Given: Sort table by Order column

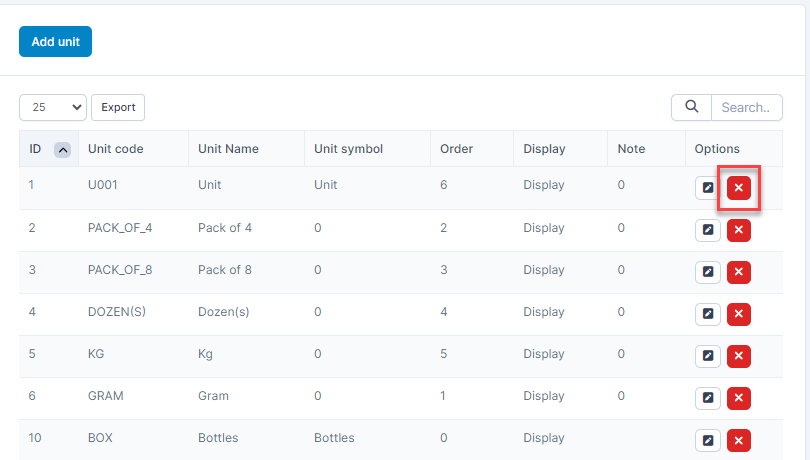Looking at the screenshot, I should point(456,149).
